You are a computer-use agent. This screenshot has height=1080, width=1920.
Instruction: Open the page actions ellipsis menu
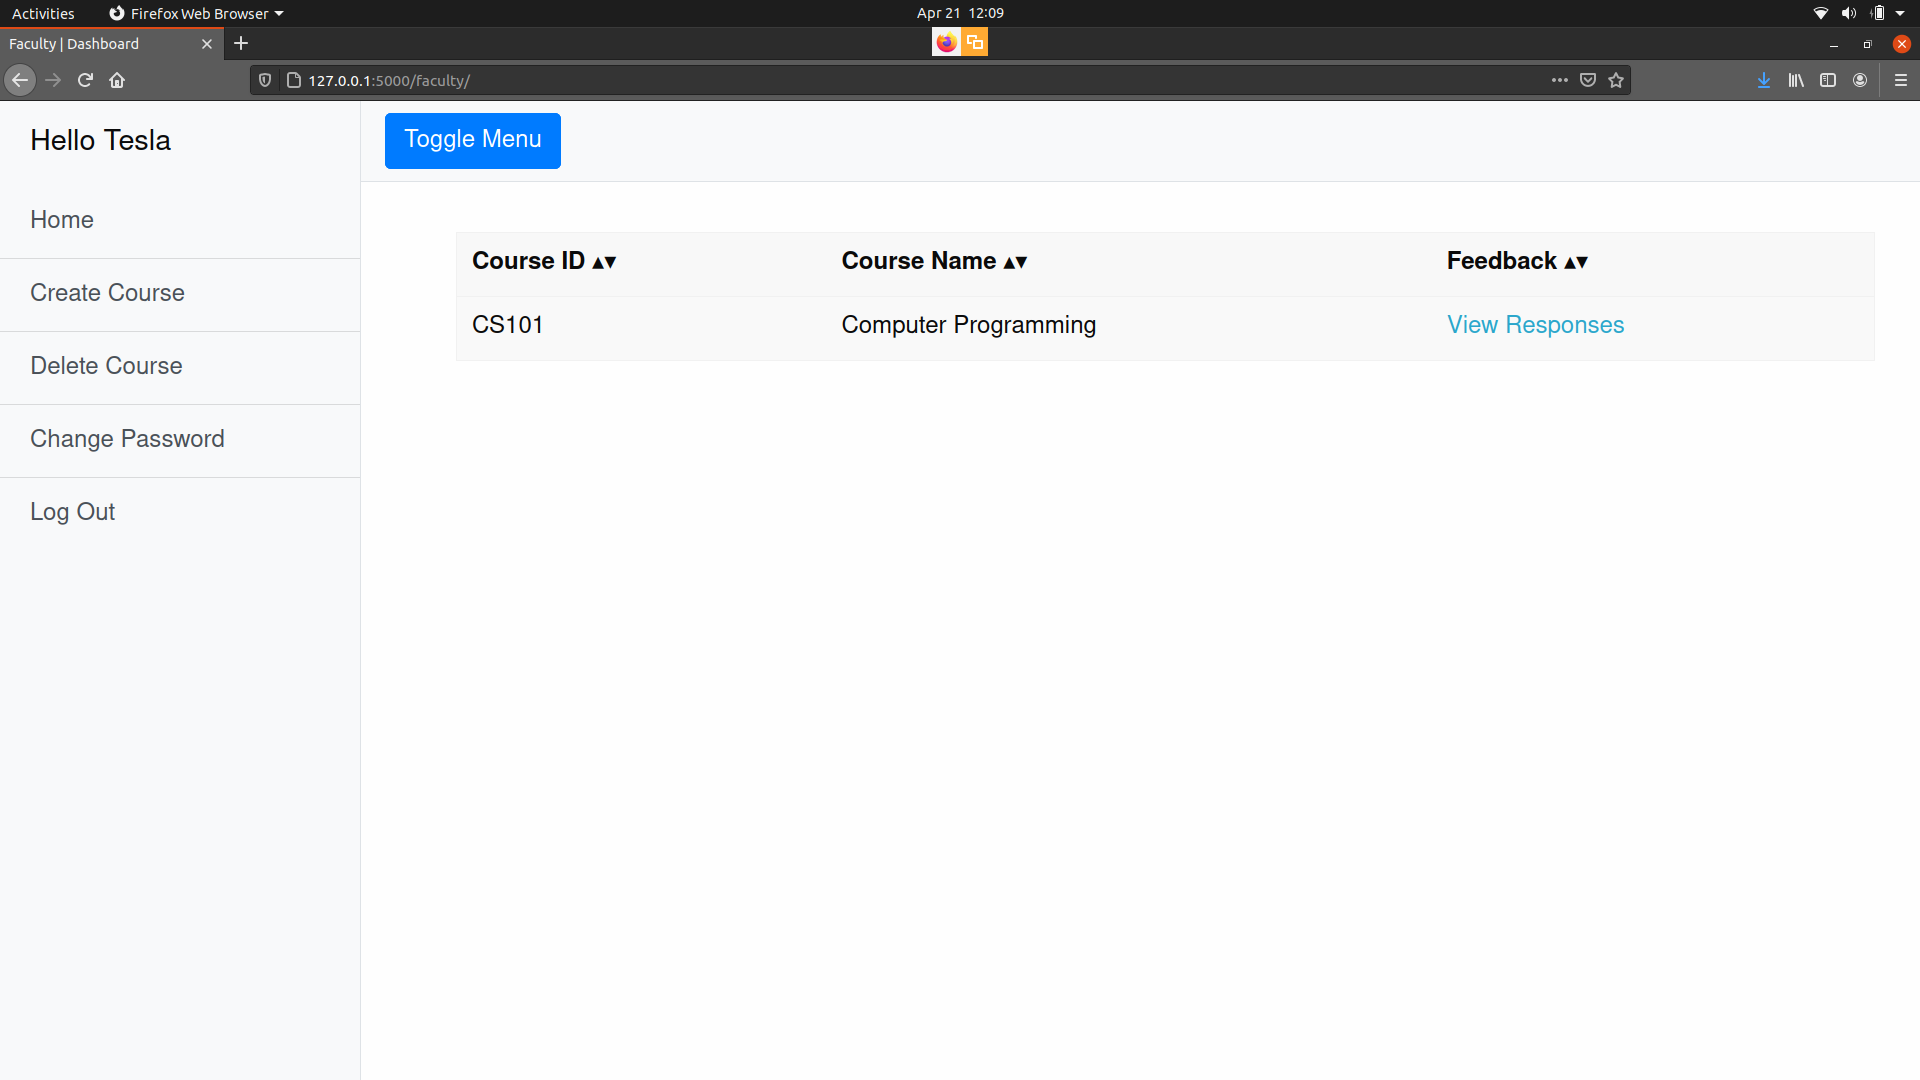(x=1560, y=80)
